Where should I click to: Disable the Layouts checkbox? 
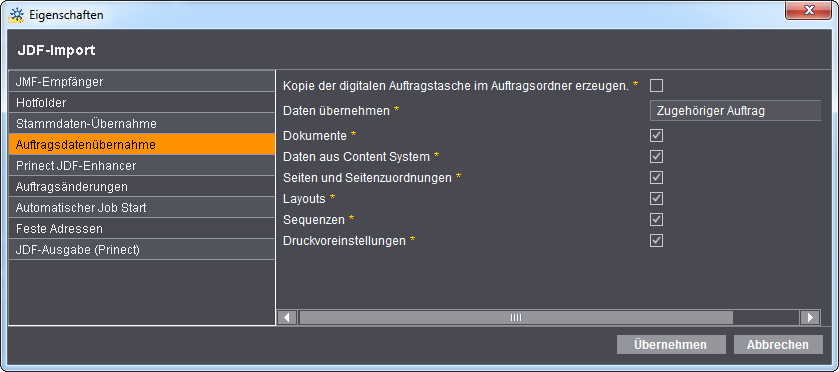[x=657, y=199]
